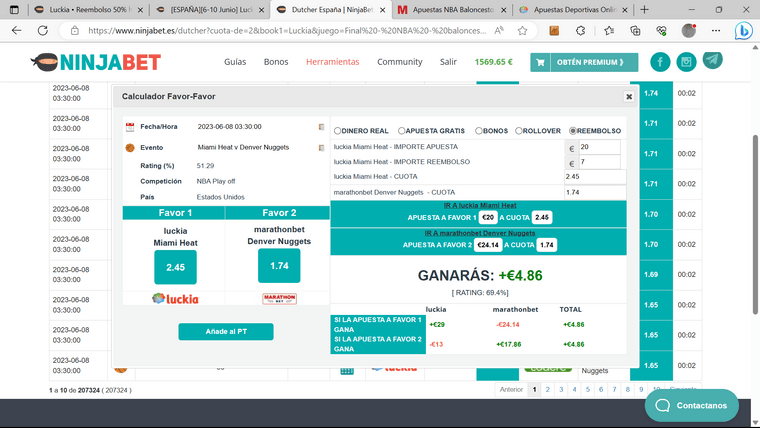Open the browser settings and more menu
Image resolution: width=760 pixels, height=428 pixels.
click(716, 31)
